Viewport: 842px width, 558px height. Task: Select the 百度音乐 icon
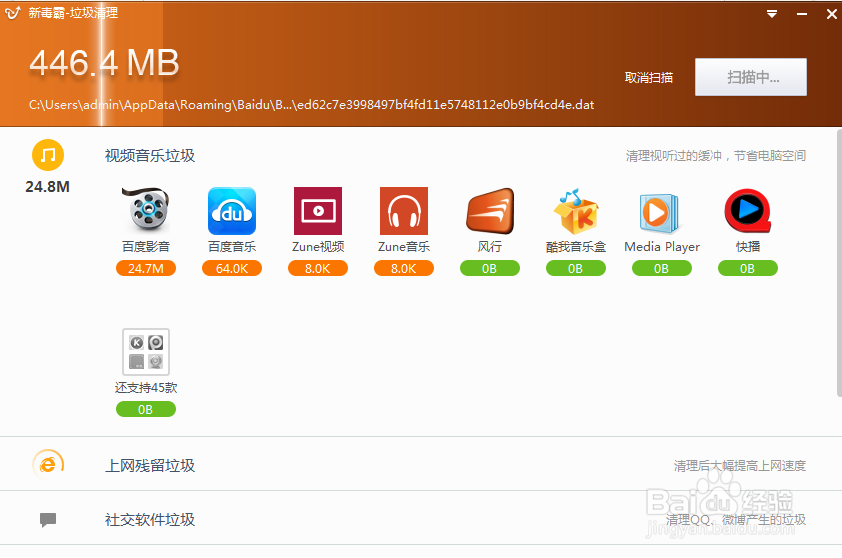[231, 211]
